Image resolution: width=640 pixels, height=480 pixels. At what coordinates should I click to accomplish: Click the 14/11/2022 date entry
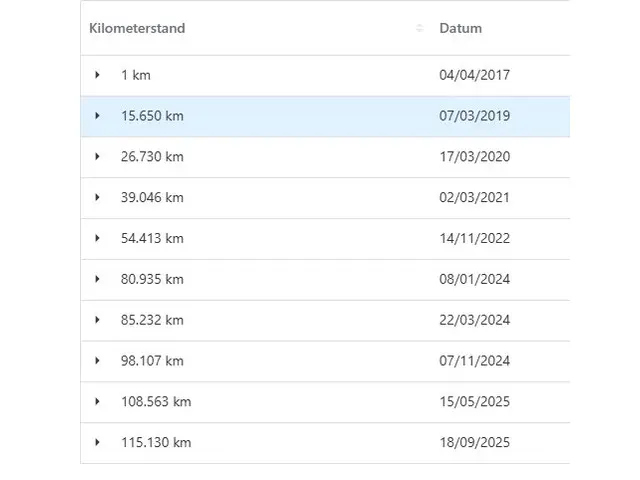[474, 238]
